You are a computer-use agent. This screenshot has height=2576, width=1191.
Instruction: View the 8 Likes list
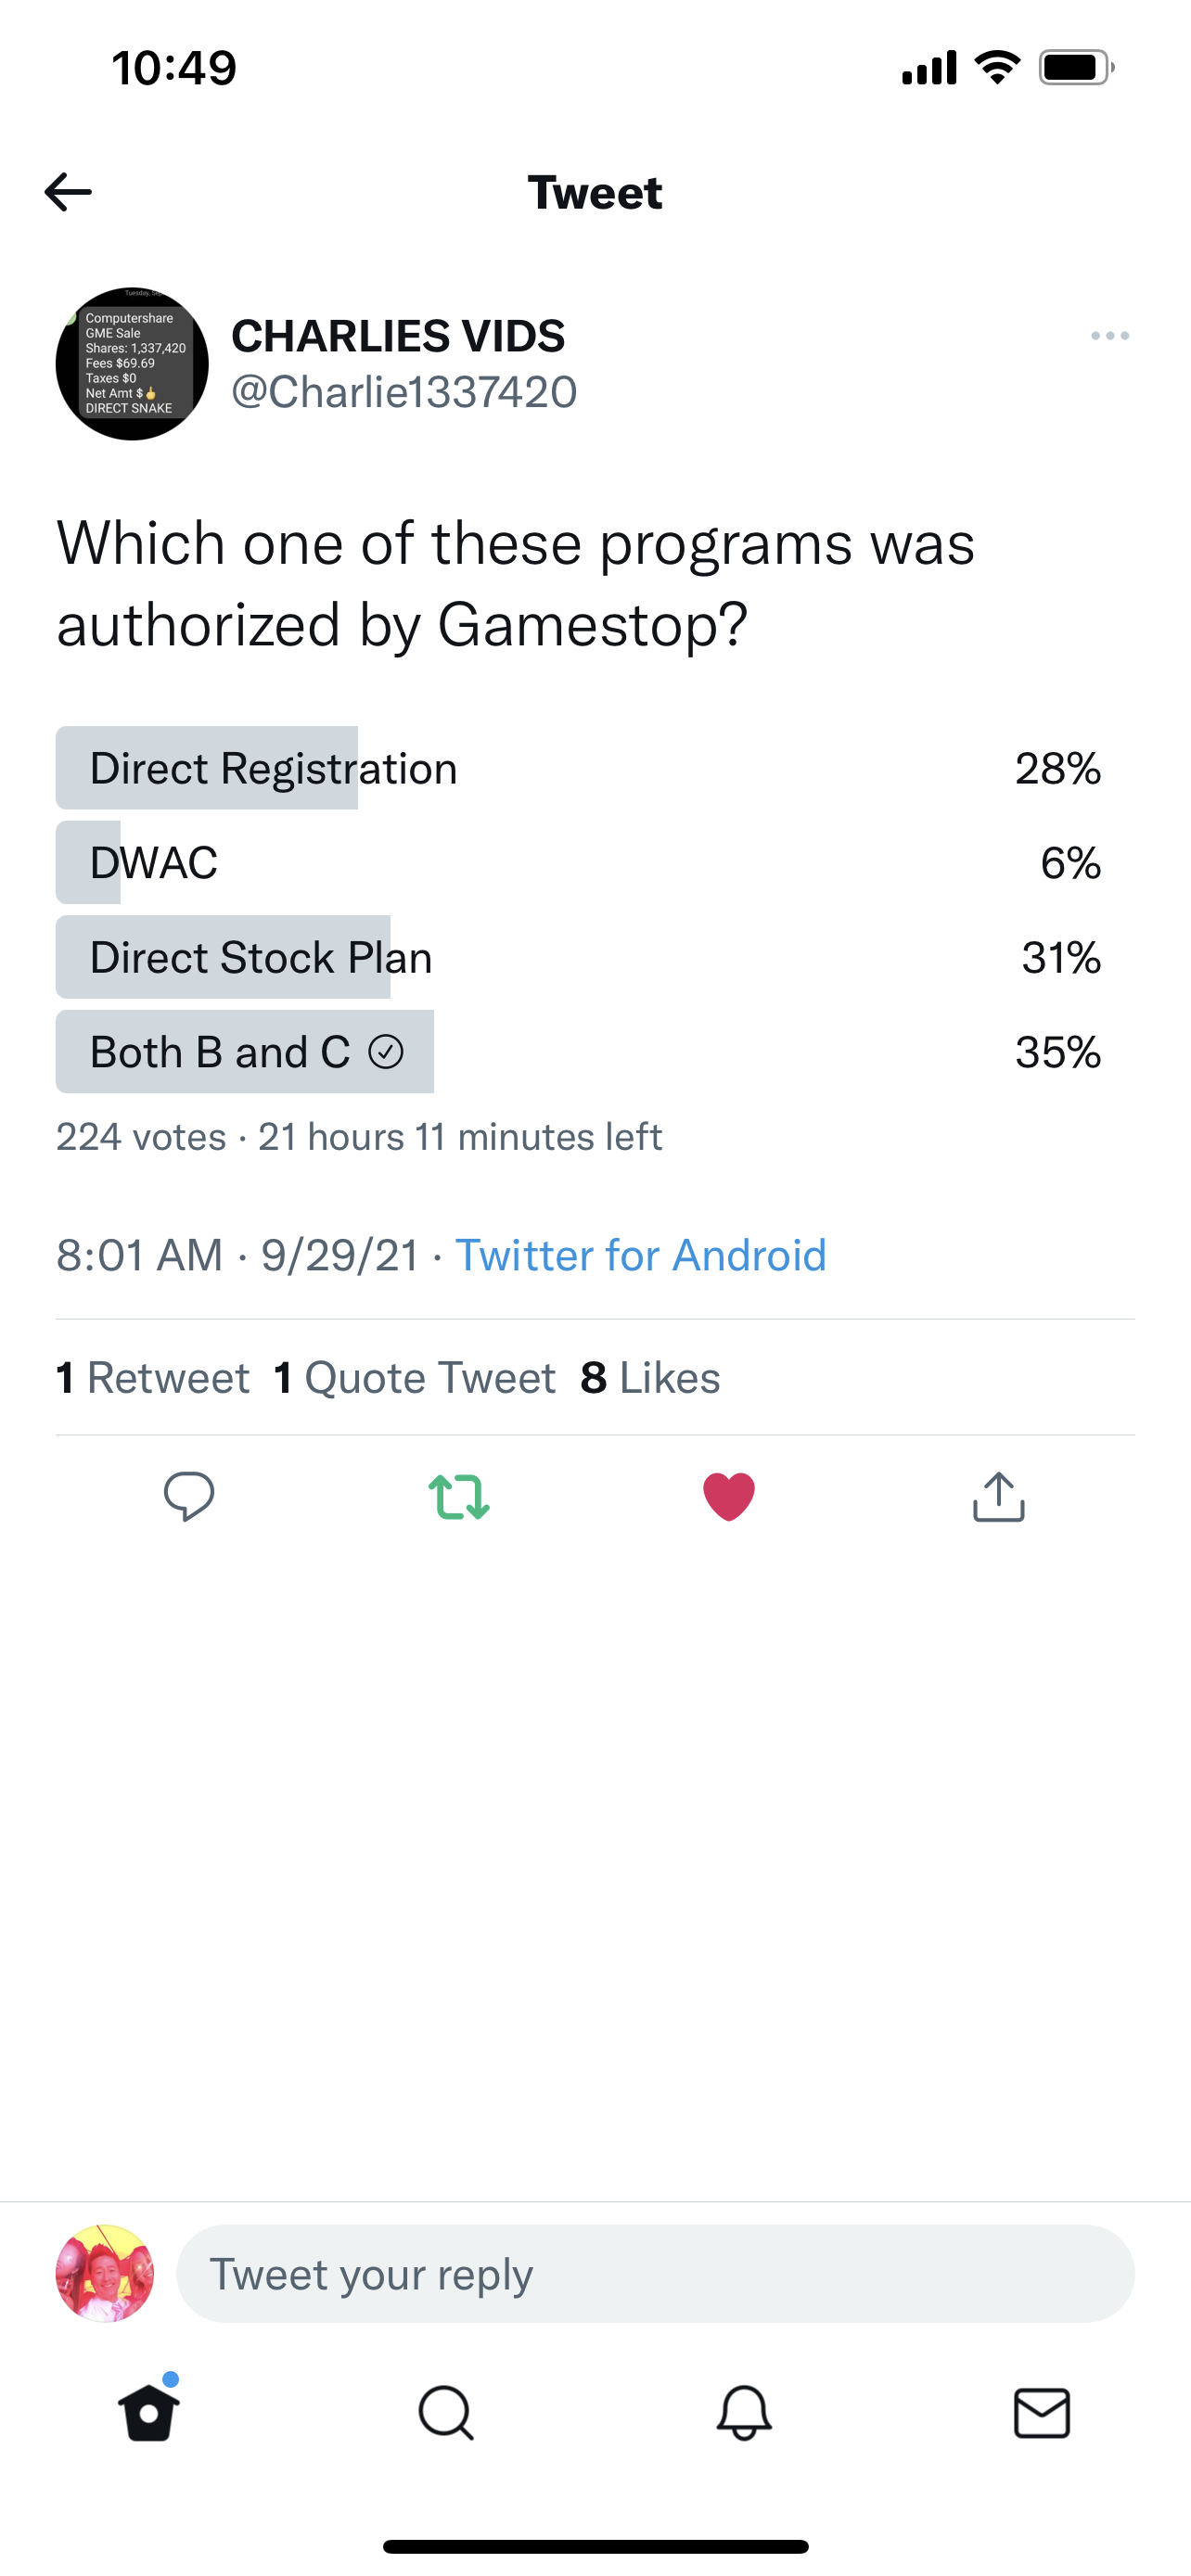coord(650,1378)
